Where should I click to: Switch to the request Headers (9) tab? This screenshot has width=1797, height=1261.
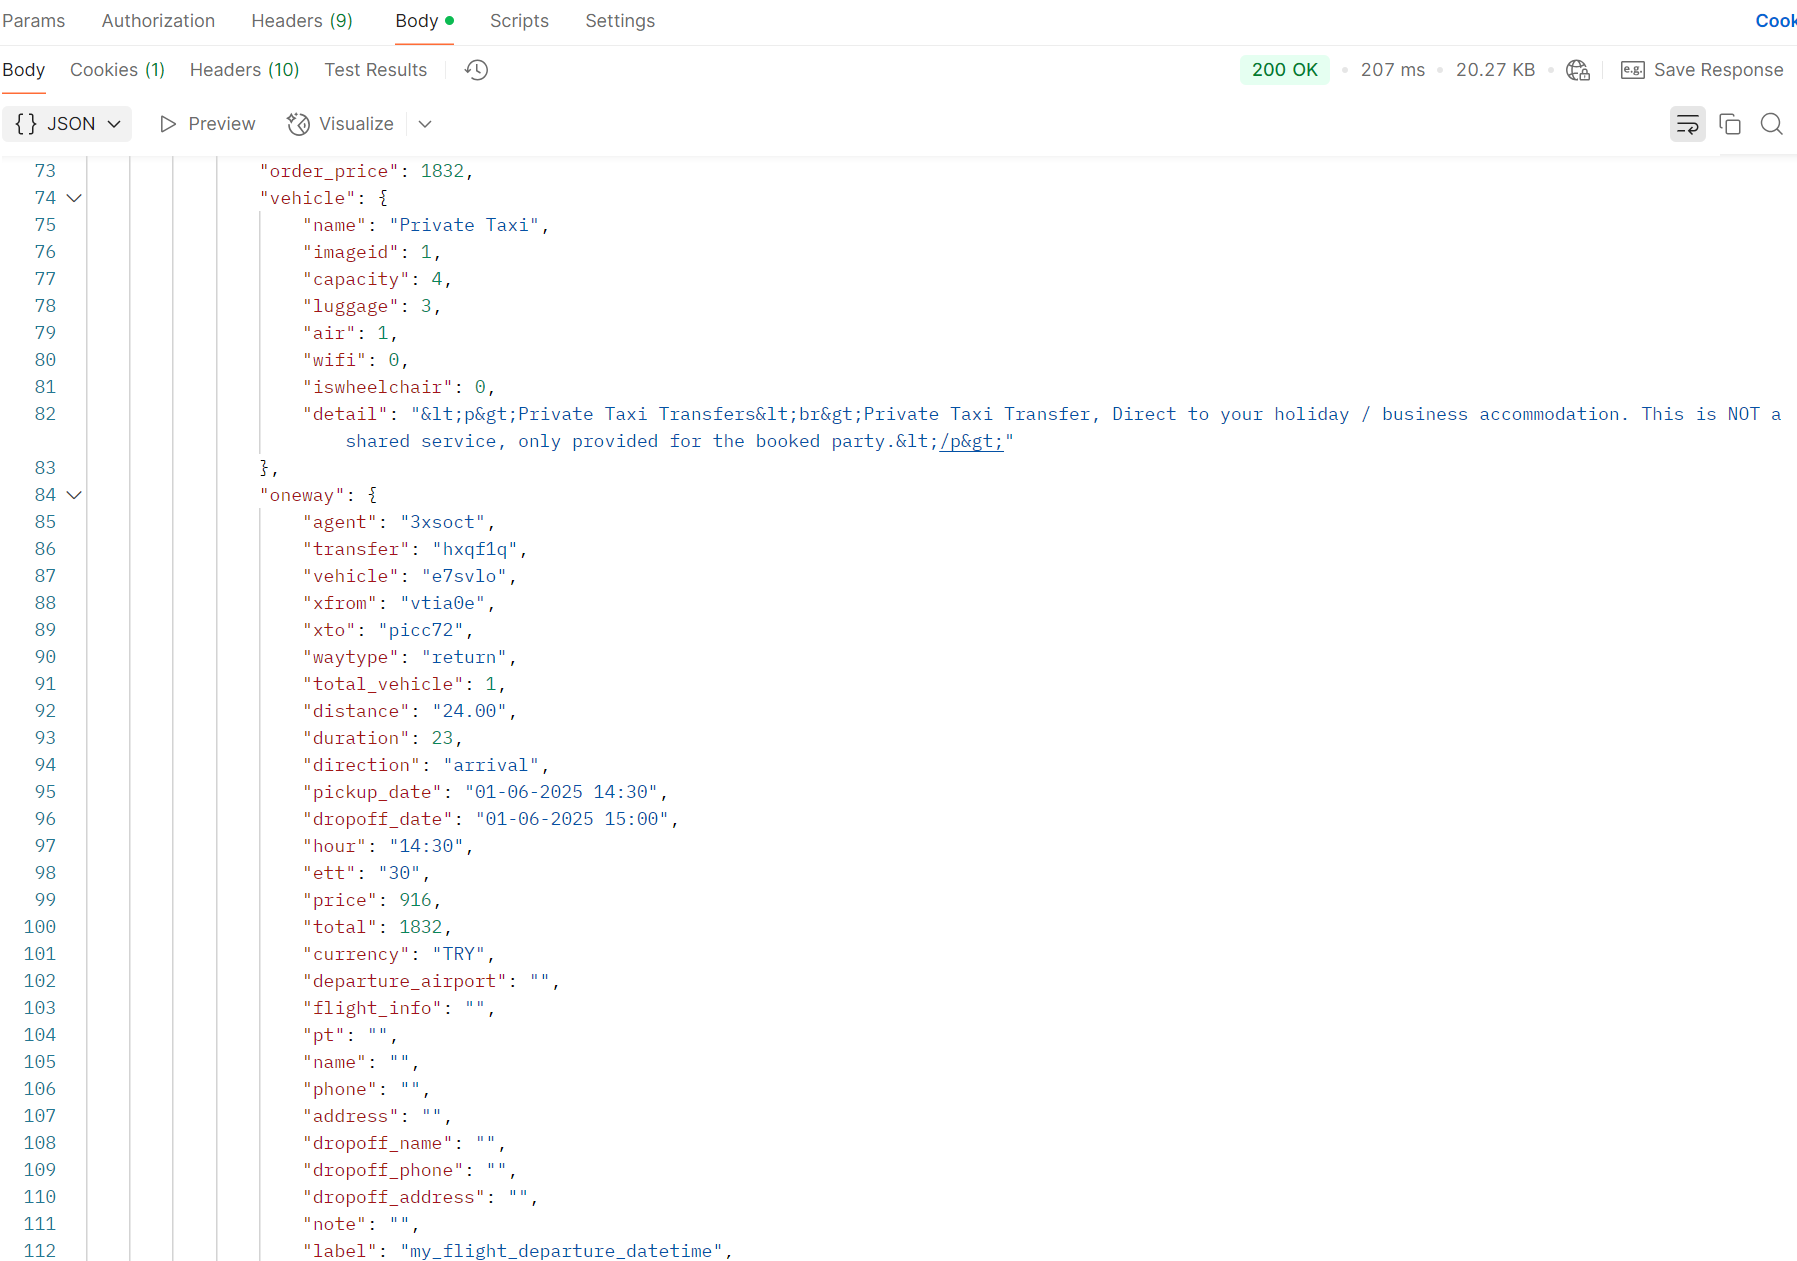pos(301,21)
